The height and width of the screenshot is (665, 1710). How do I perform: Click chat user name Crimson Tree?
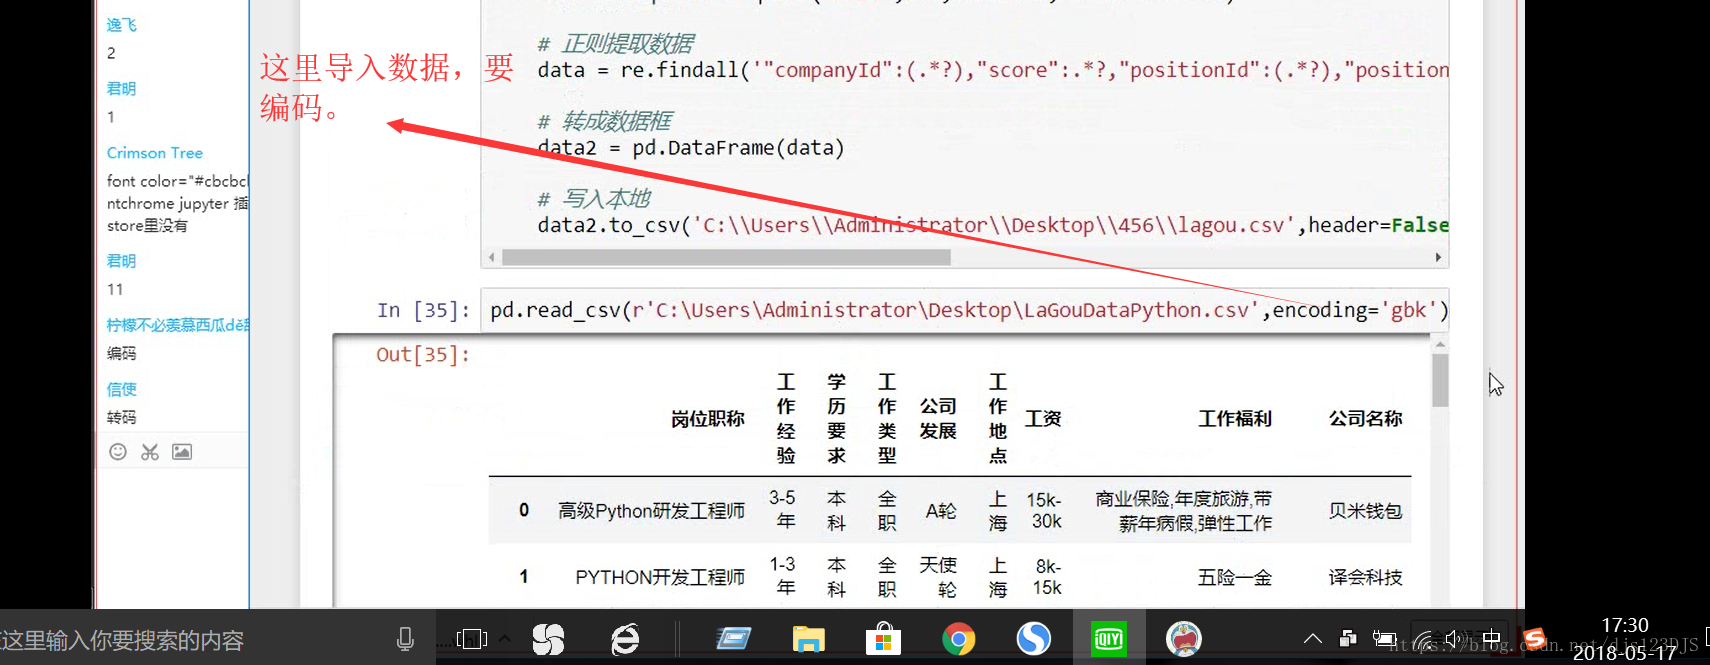point(155,153)
